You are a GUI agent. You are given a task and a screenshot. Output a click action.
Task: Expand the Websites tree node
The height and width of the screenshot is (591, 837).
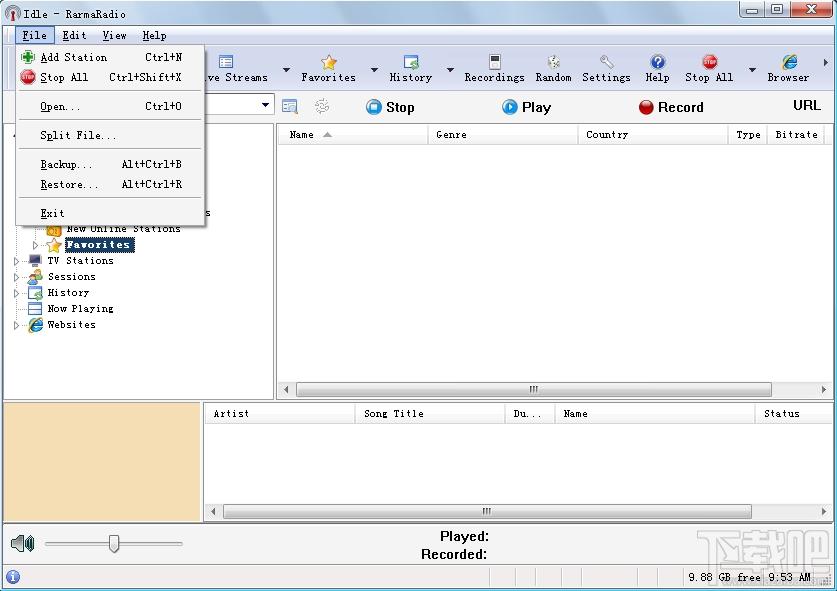pyautogui.click(x=16, y=325)
